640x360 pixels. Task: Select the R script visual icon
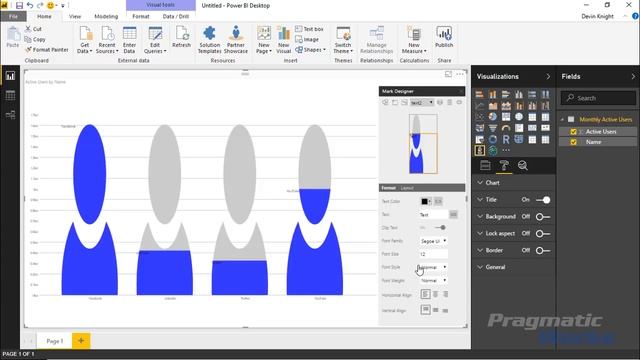506,140
